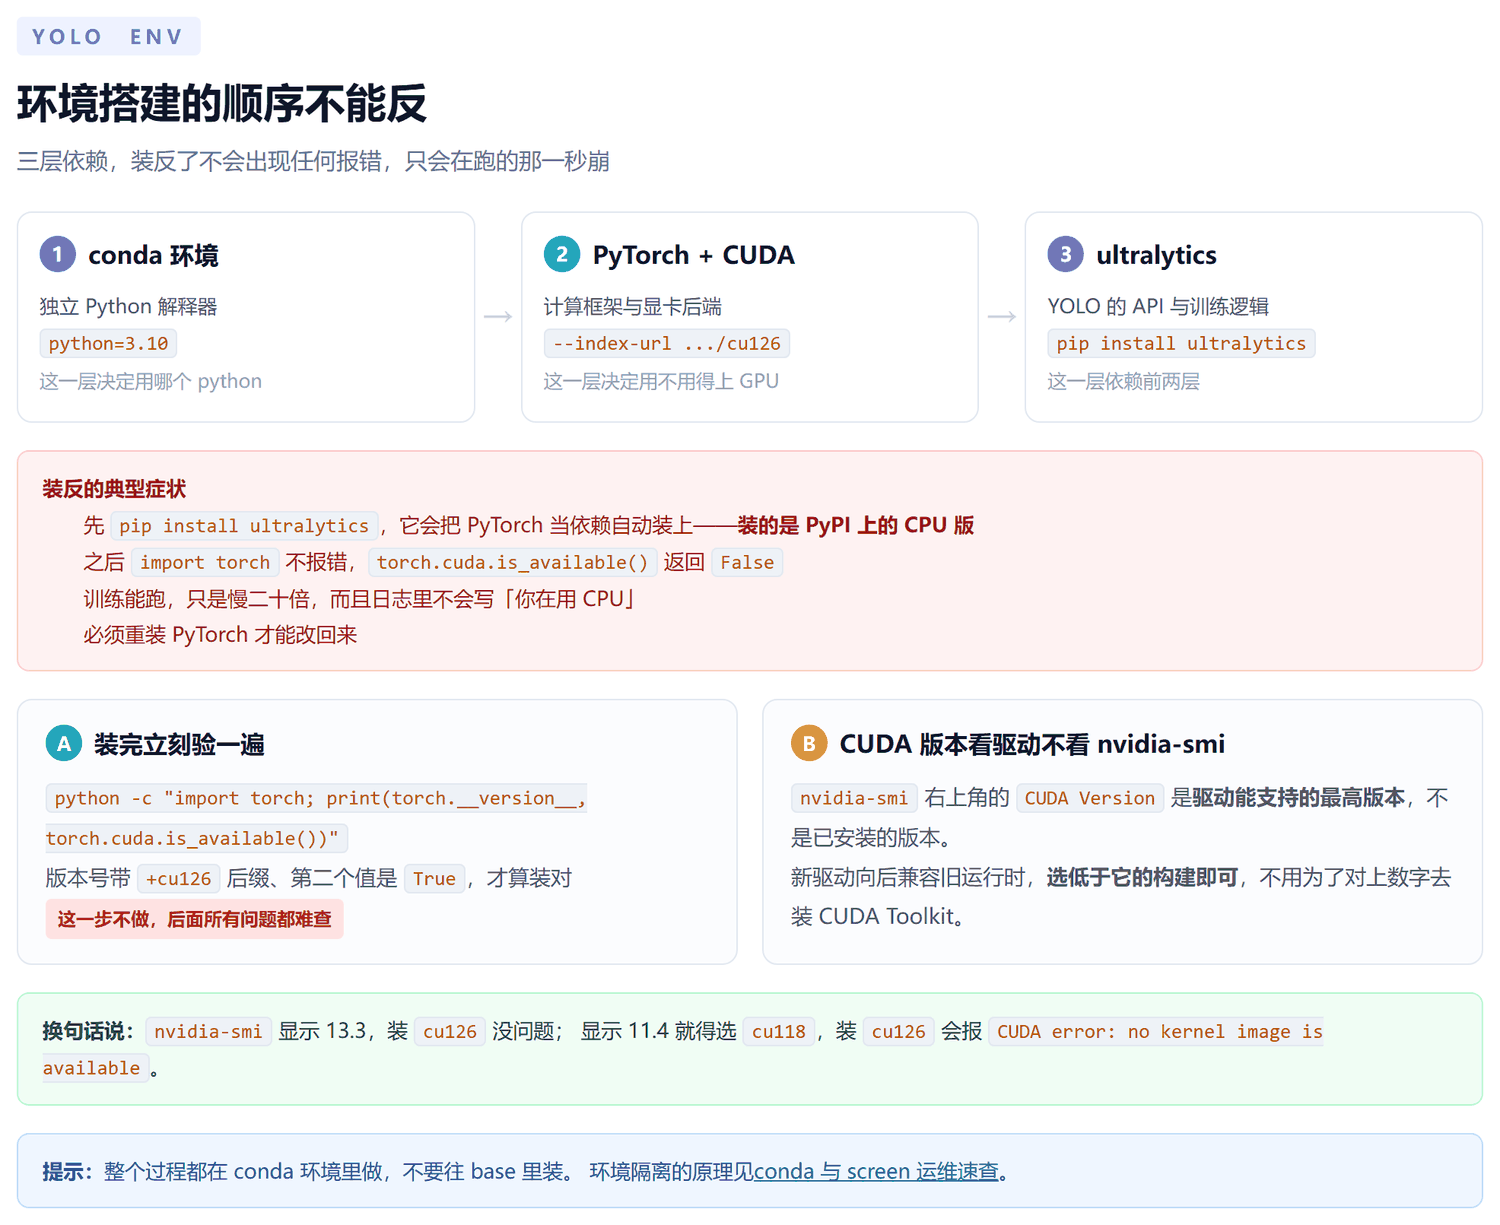Click the CUDA 版本看驱动不看 nvidia-smi heading
Image resolution: width=1500 pixels, height=1225 pixels.
[1032, 744]
